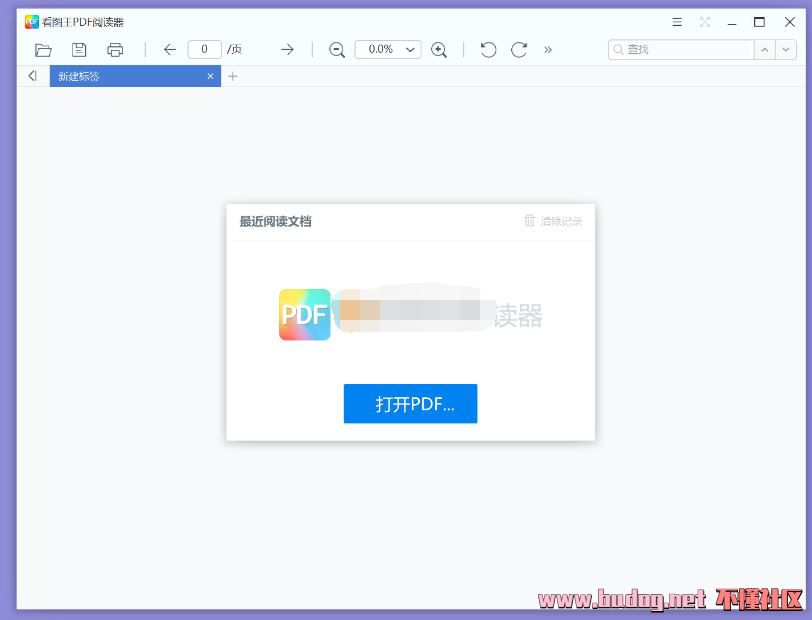Rotate page clockwise
Viewport: 812px width, 620px height.
(519, 50)
